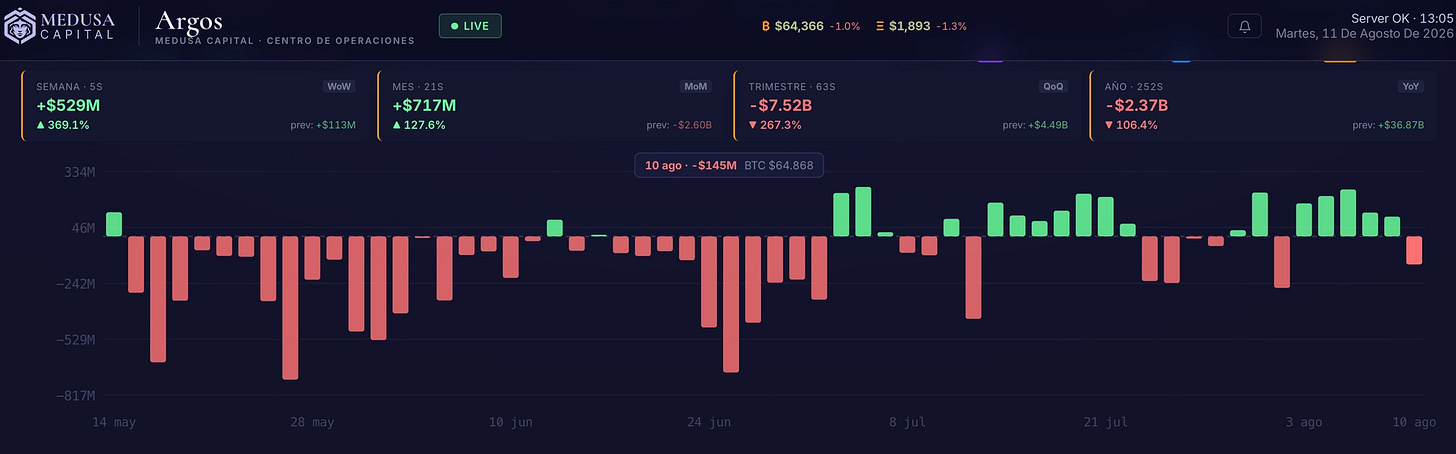Click 'prev: -$2.60B' on Mes card
Image resolution: width=1456 pixels, height=454 pixels.
pyautogui.click(x=679, y=125)
